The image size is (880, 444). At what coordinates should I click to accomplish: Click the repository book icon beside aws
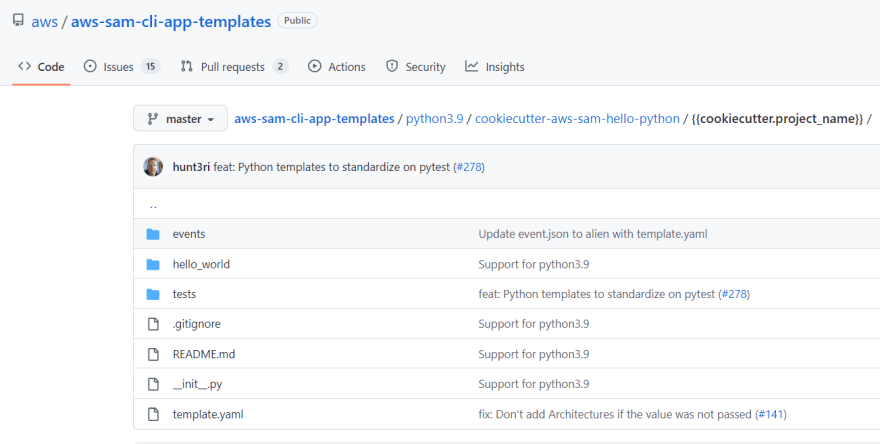click(19, 21)
